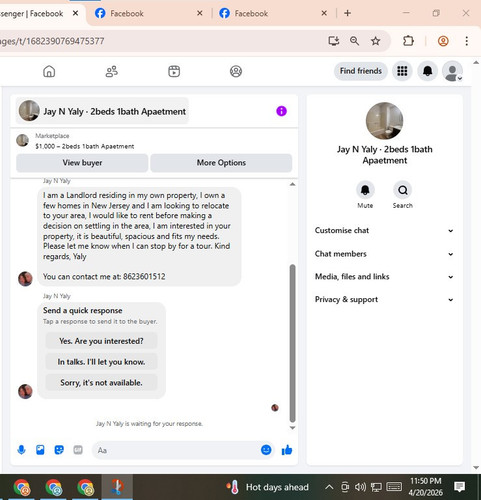Expand Privacy & support section
481x500 pixels.
384,299
